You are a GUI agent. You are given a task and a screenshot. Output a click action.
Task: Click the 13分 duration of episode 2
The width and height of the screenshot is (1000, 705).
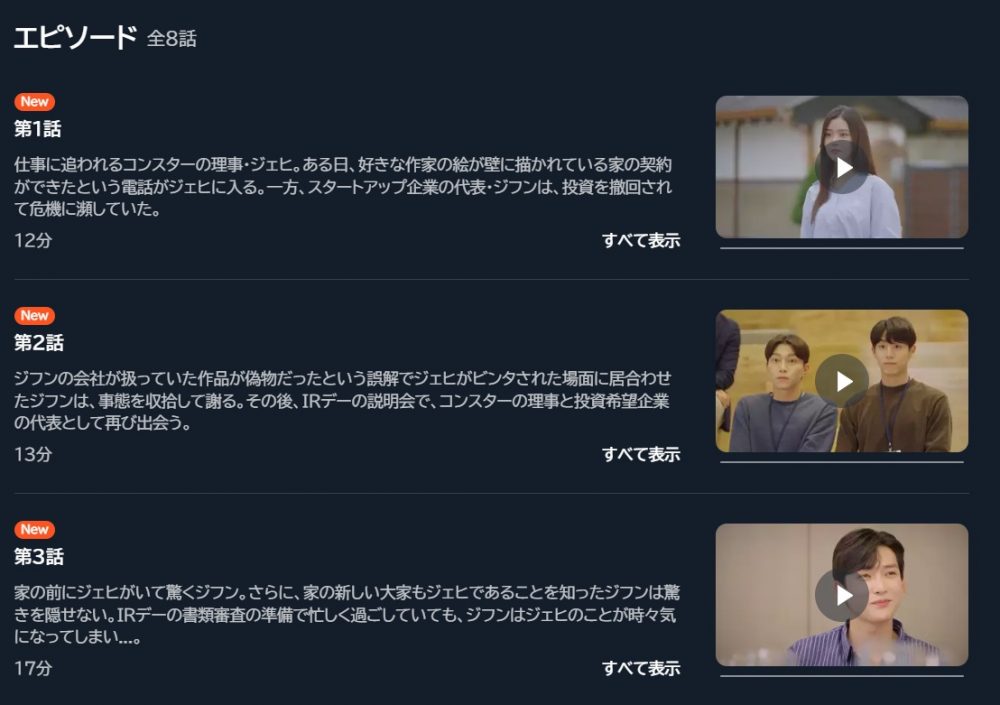(x=33, y=454)
